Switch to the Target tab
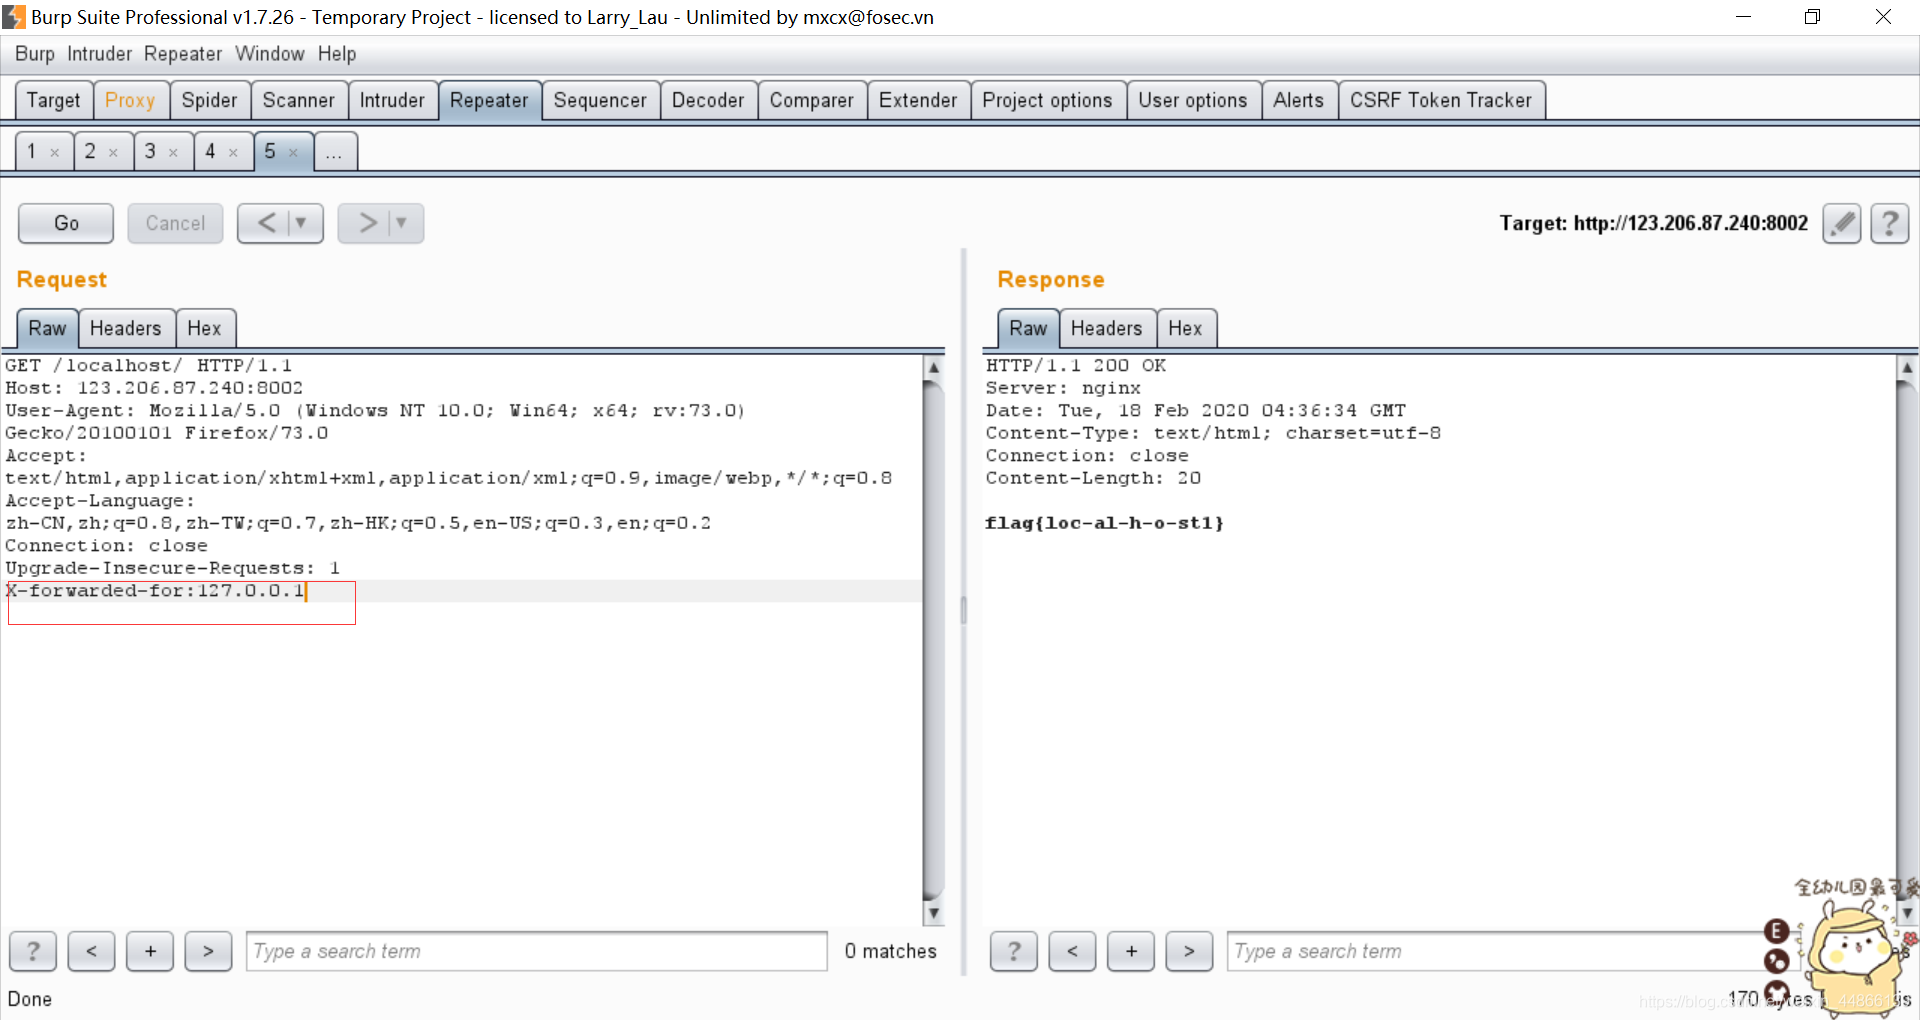Viewport: 1920px width, 1020px height. pos(54,100)
